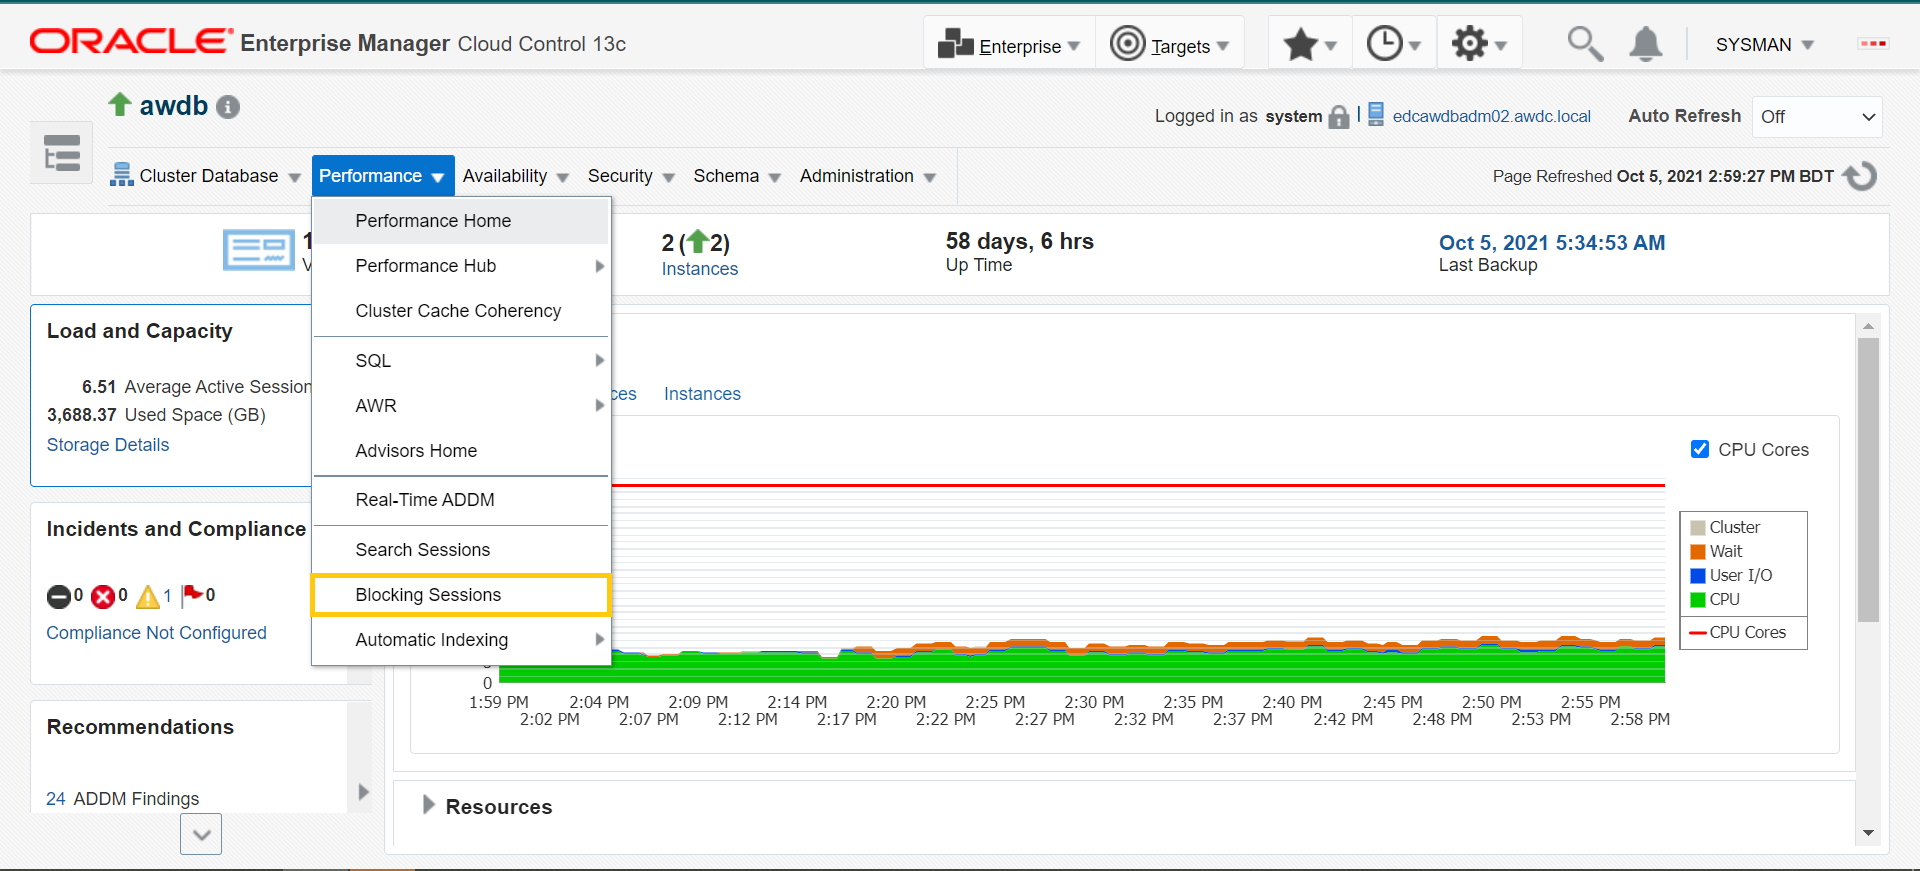
Task: Select Performance Home menu item
Action: coord(461,221)
